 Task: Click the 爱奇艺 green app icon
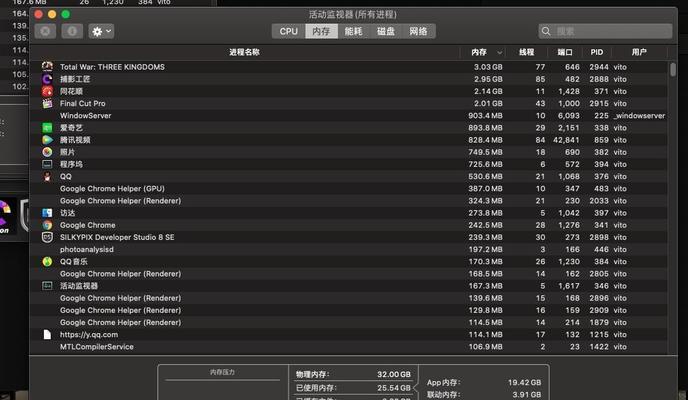[x=47, y=128]
